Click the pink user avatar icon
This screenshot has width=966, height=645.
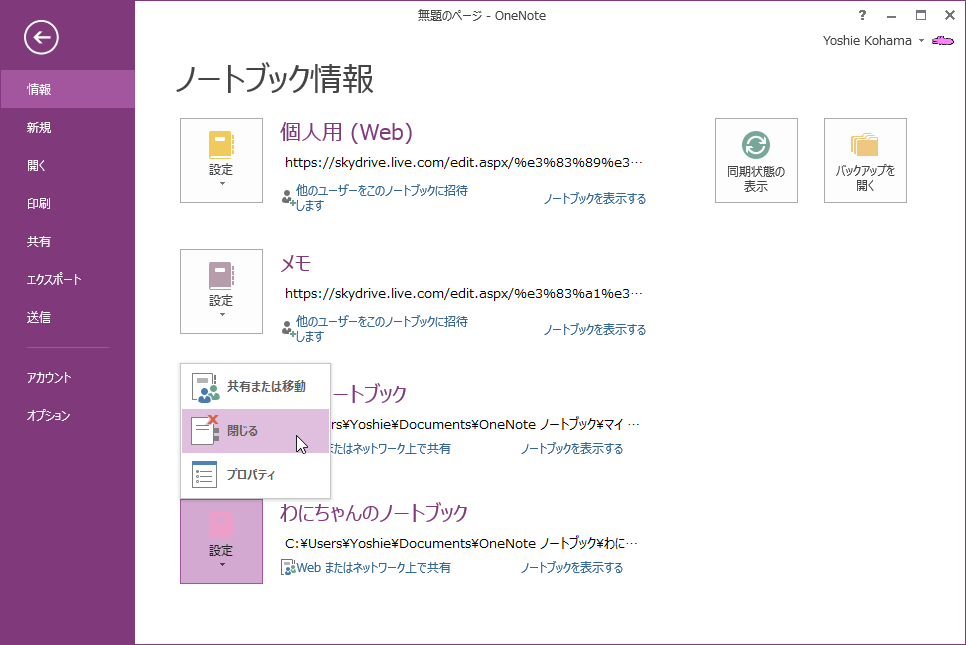pos(942,41)
